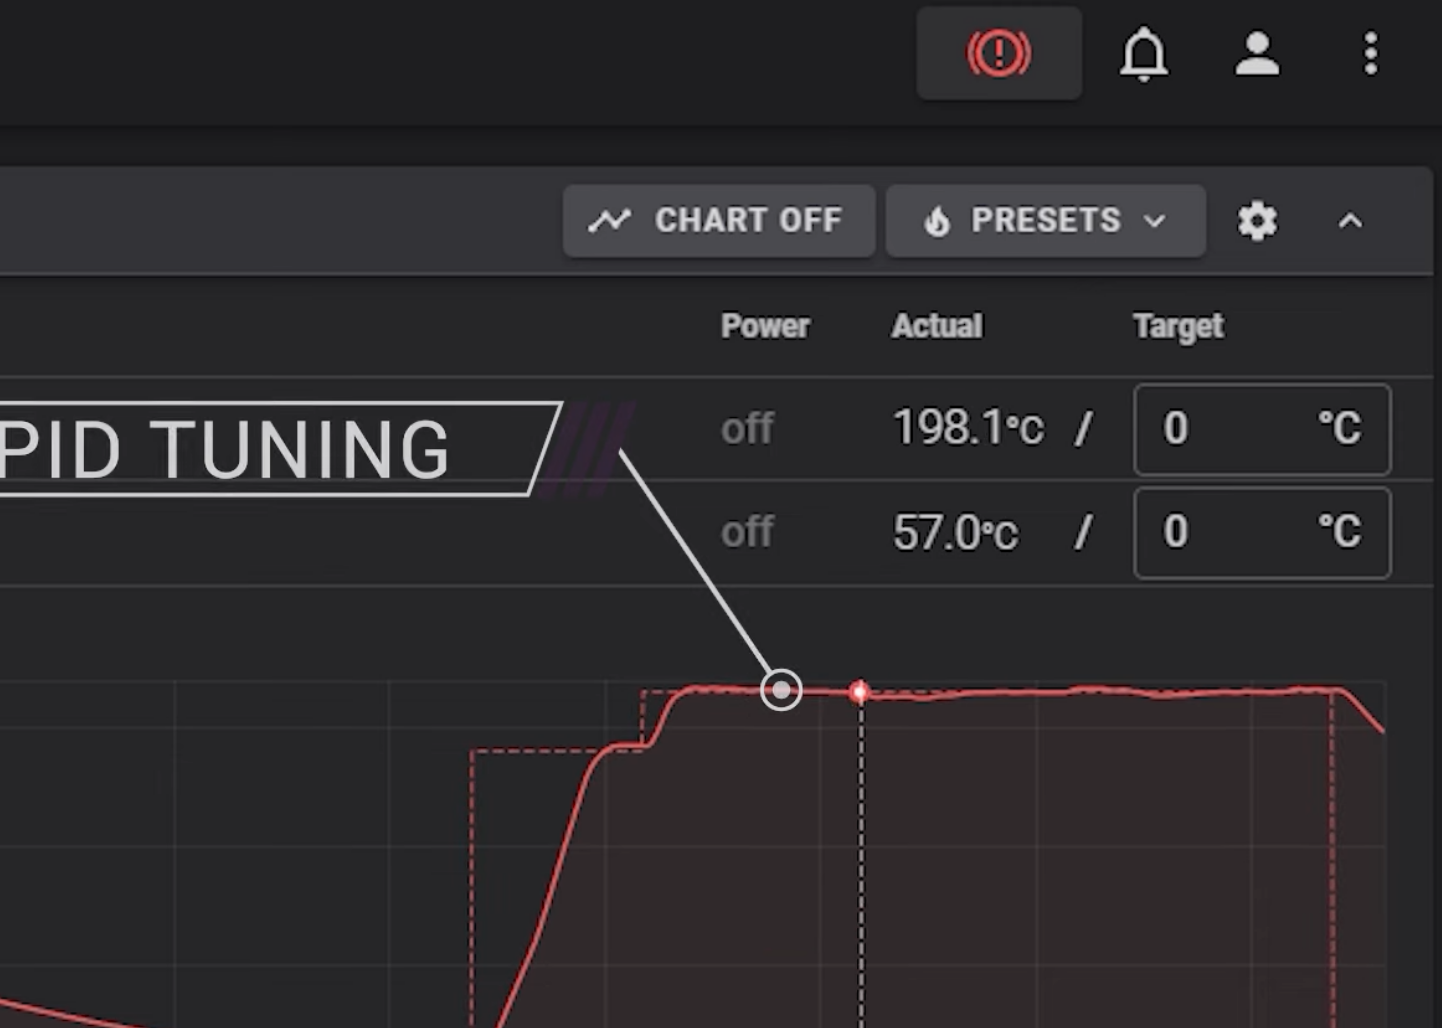The height and width of the screenshot is (1028, 1442).
Task: Select the 198.1°C actual temperature reading
Action: point(968,428)
